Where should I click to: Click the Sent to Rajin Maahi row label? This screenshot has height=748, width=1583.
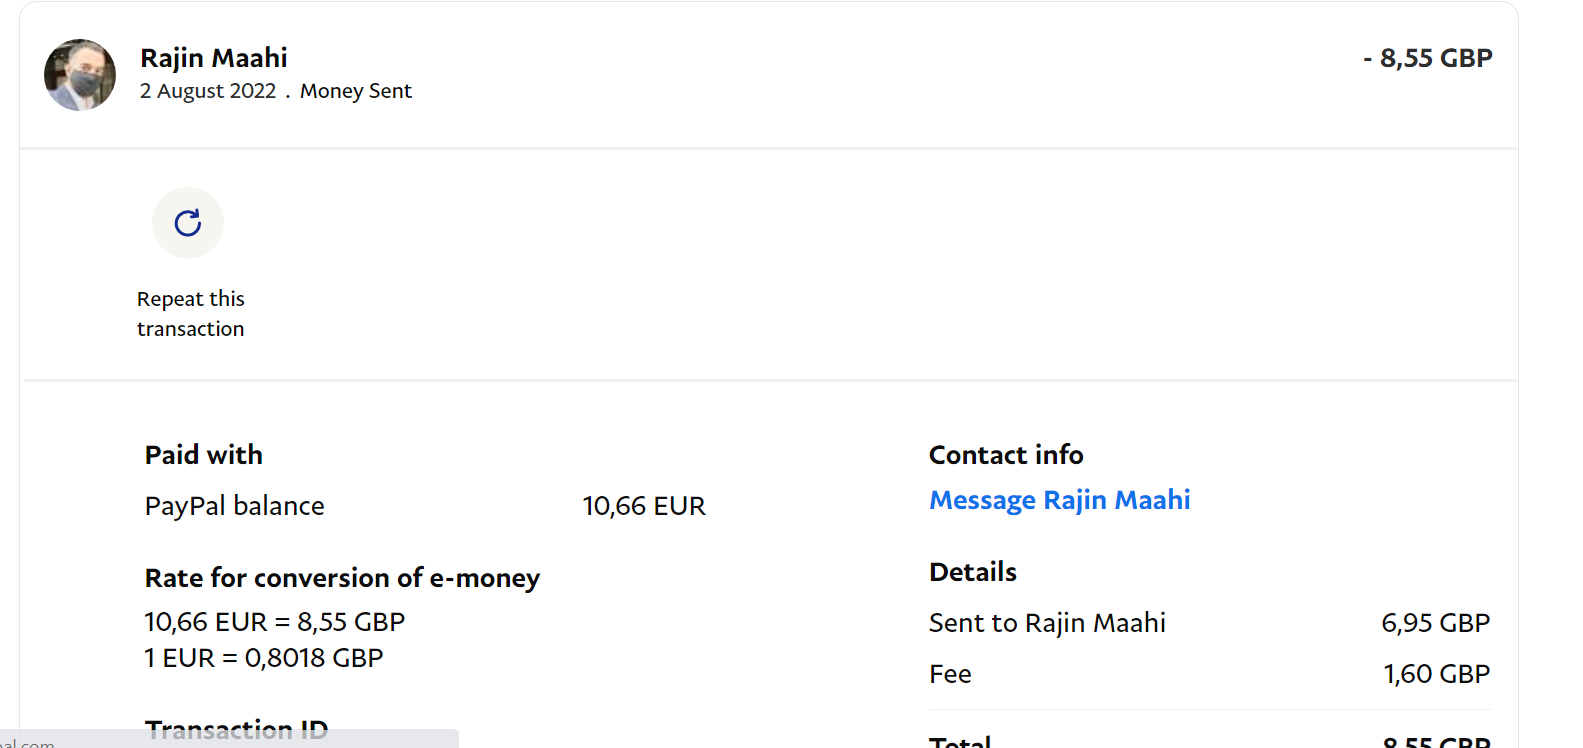(1047, 623)
